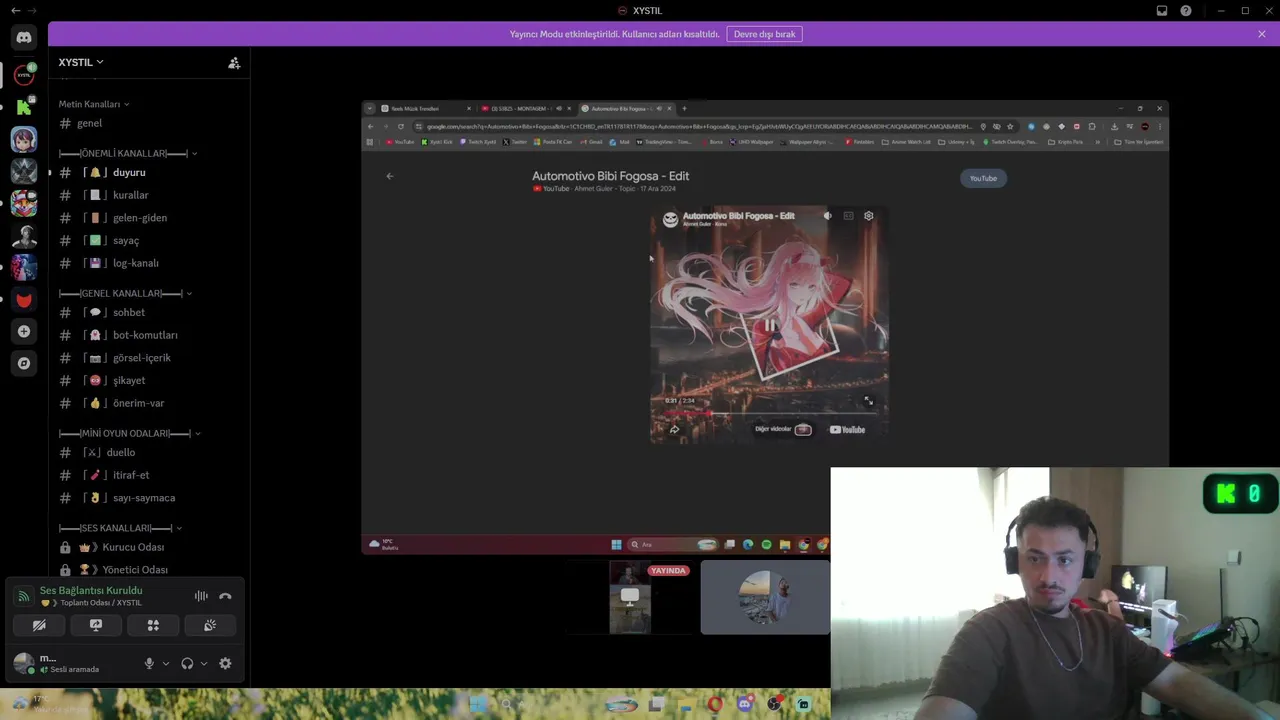Open the Discord inbox icon in title bar
Screen dimensions: 1280x720
pos(1162,11)
